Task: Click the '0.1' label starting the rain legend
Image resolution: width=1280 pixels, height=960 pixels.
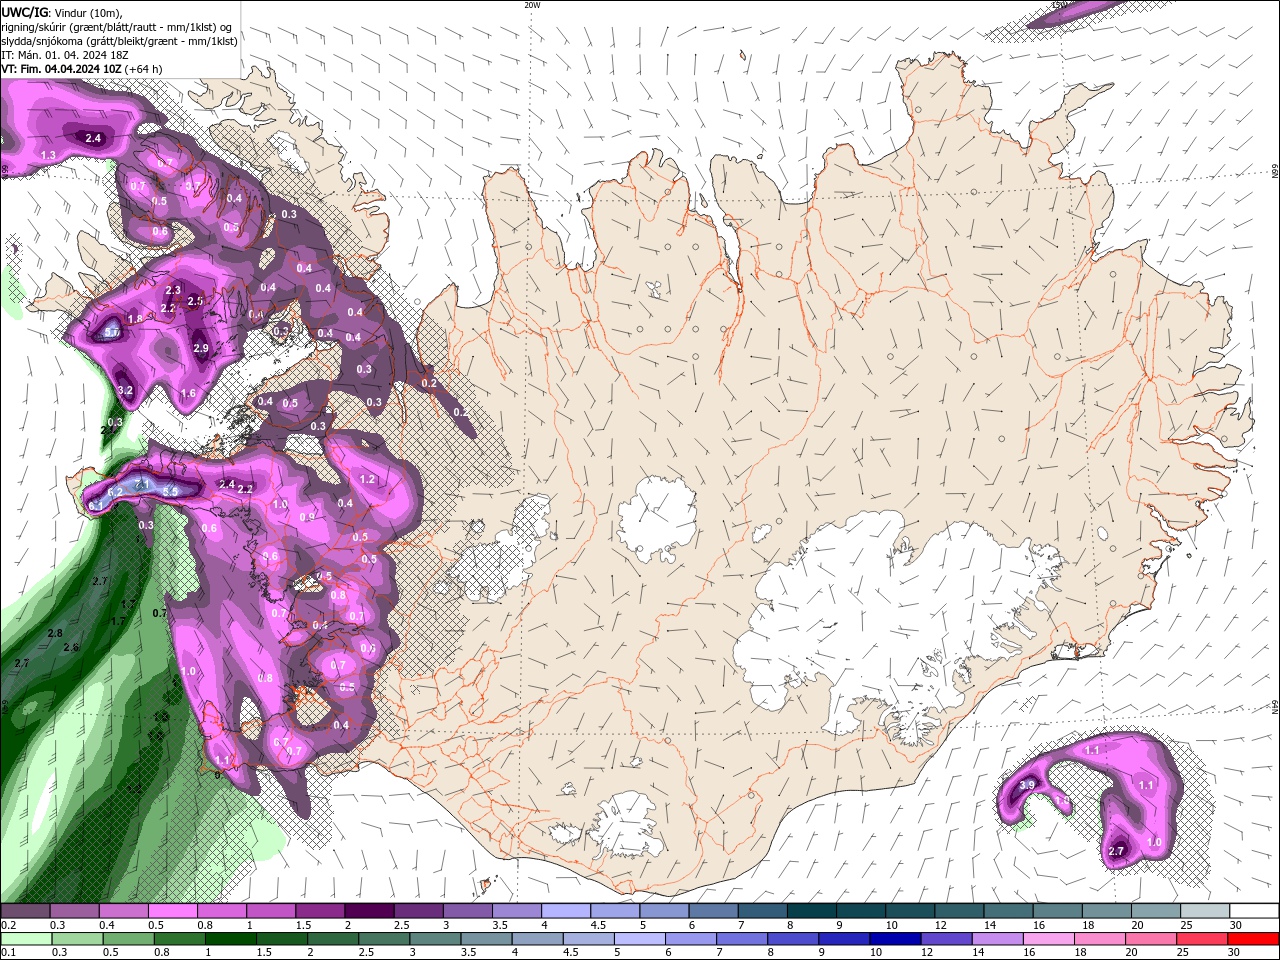Action: [8, 953]
